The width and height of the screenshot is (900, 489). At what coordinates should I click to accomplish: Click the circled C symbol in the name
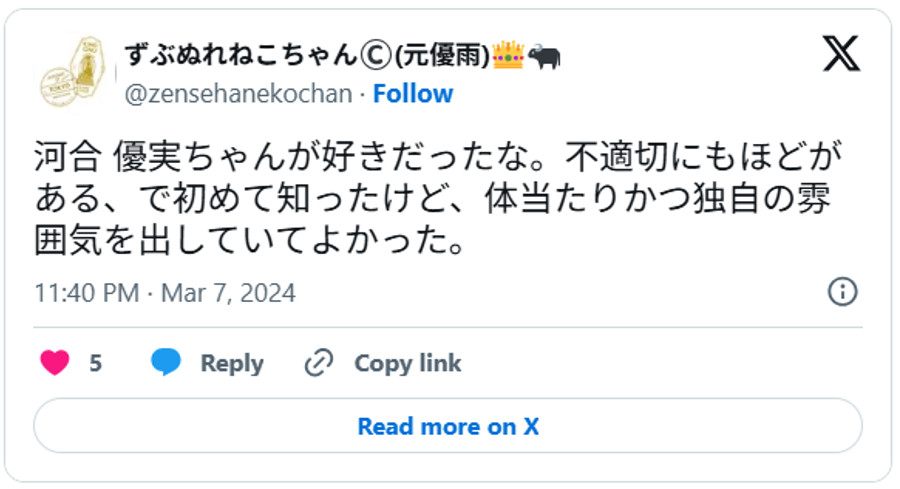(375, 56)
